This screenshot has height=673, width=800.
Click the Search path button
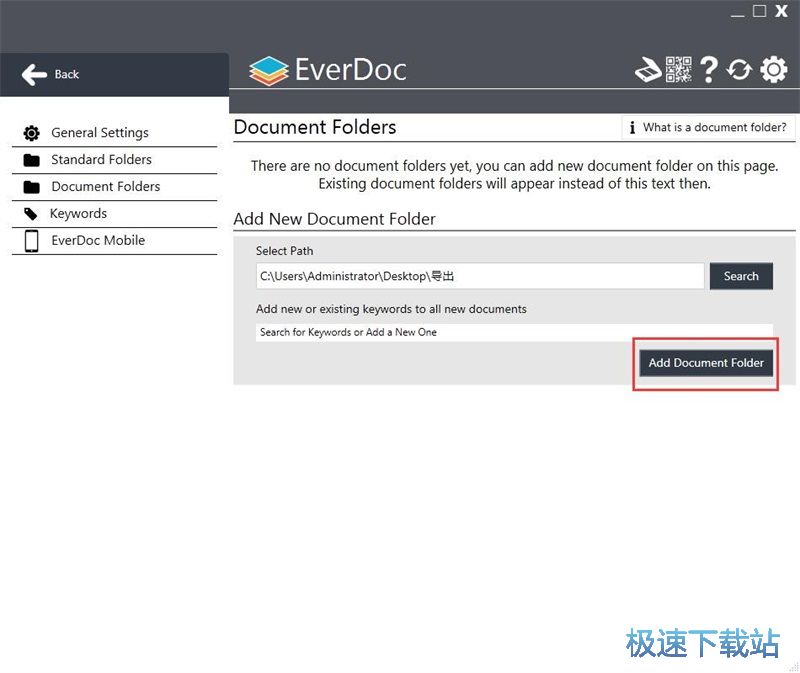click(741, 276)
